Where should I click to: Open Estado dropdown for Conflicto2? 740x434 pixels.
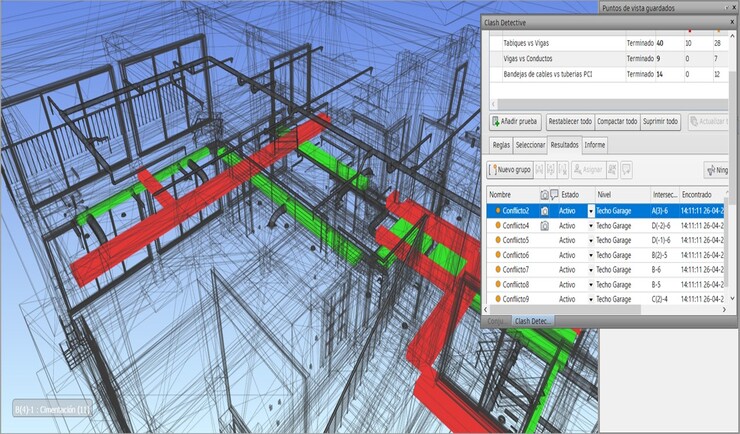(591, 211)
